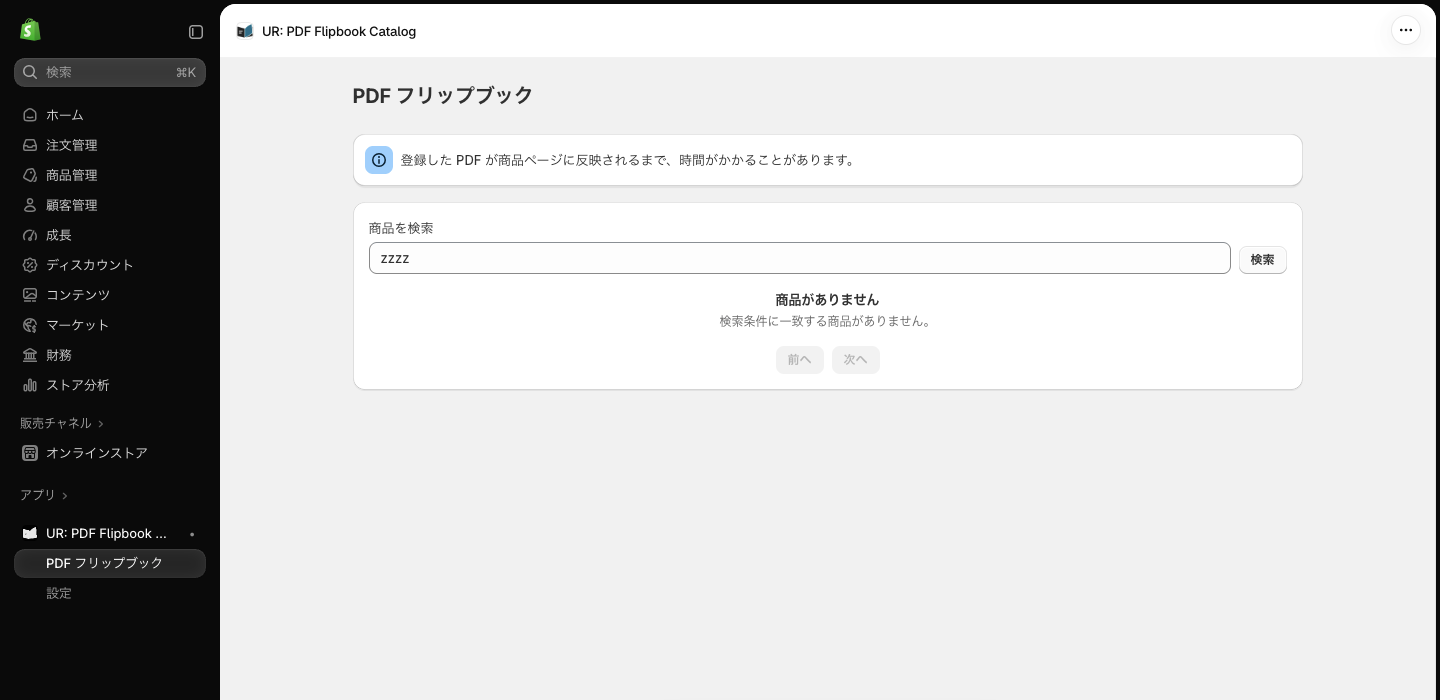Click the storefront icon beside オンラインストア
The image size is (1440, 700).
click(30, 453)
